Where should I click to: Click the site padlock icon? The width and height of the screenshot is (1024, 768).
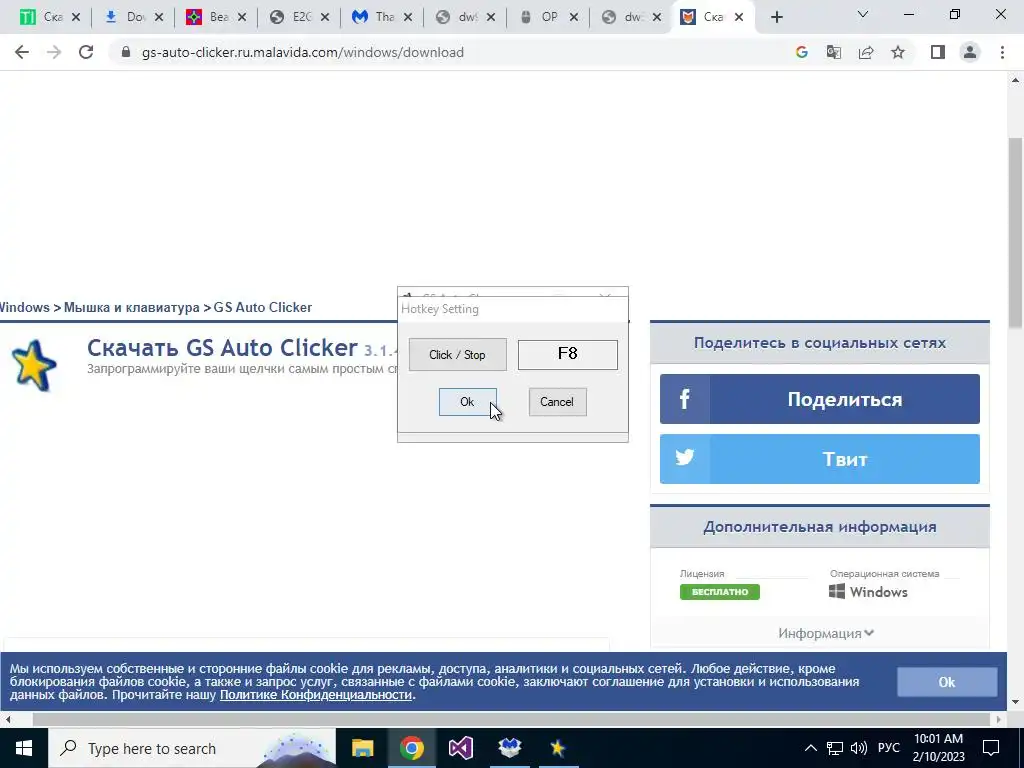pyautogui.click(x=127, y=52)
